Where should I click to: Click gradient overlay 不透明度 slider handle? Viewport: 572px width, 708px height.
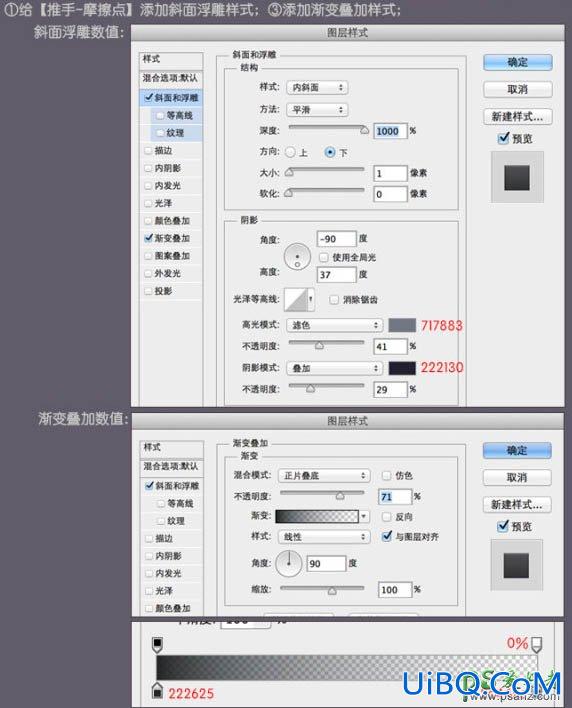click(340, 496)
